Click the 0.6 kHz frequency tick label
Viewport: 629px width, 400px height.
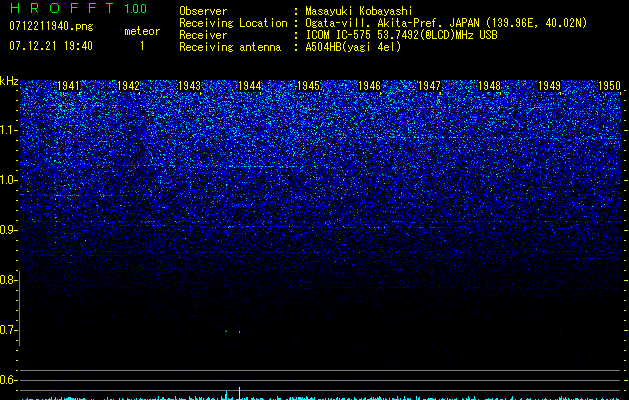(8, 380)
